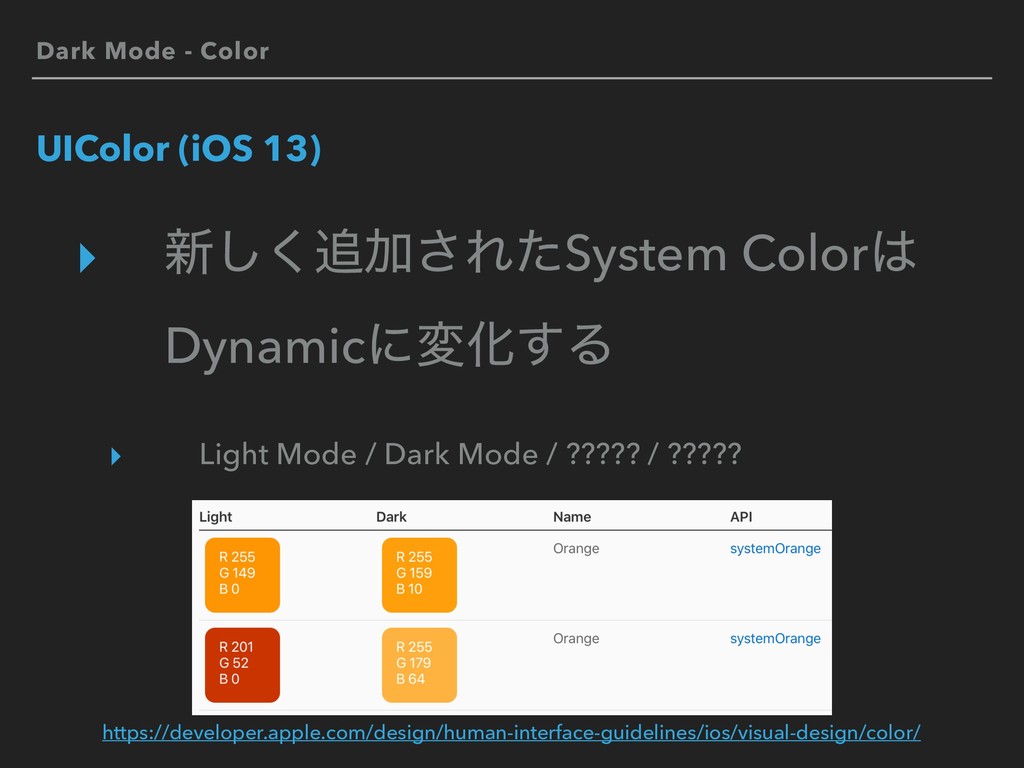Click the second row's systemOrange API link
This screenshot has height=768, width=1024.
[x=775, y=639]
